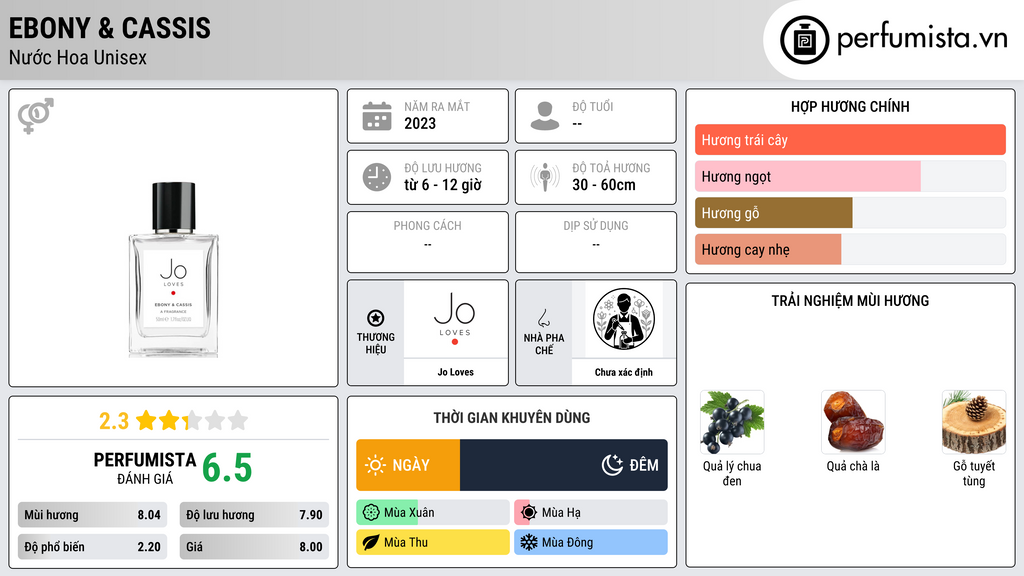
Task: Click the 2.3 user rating number
Action: pos(114,421)
